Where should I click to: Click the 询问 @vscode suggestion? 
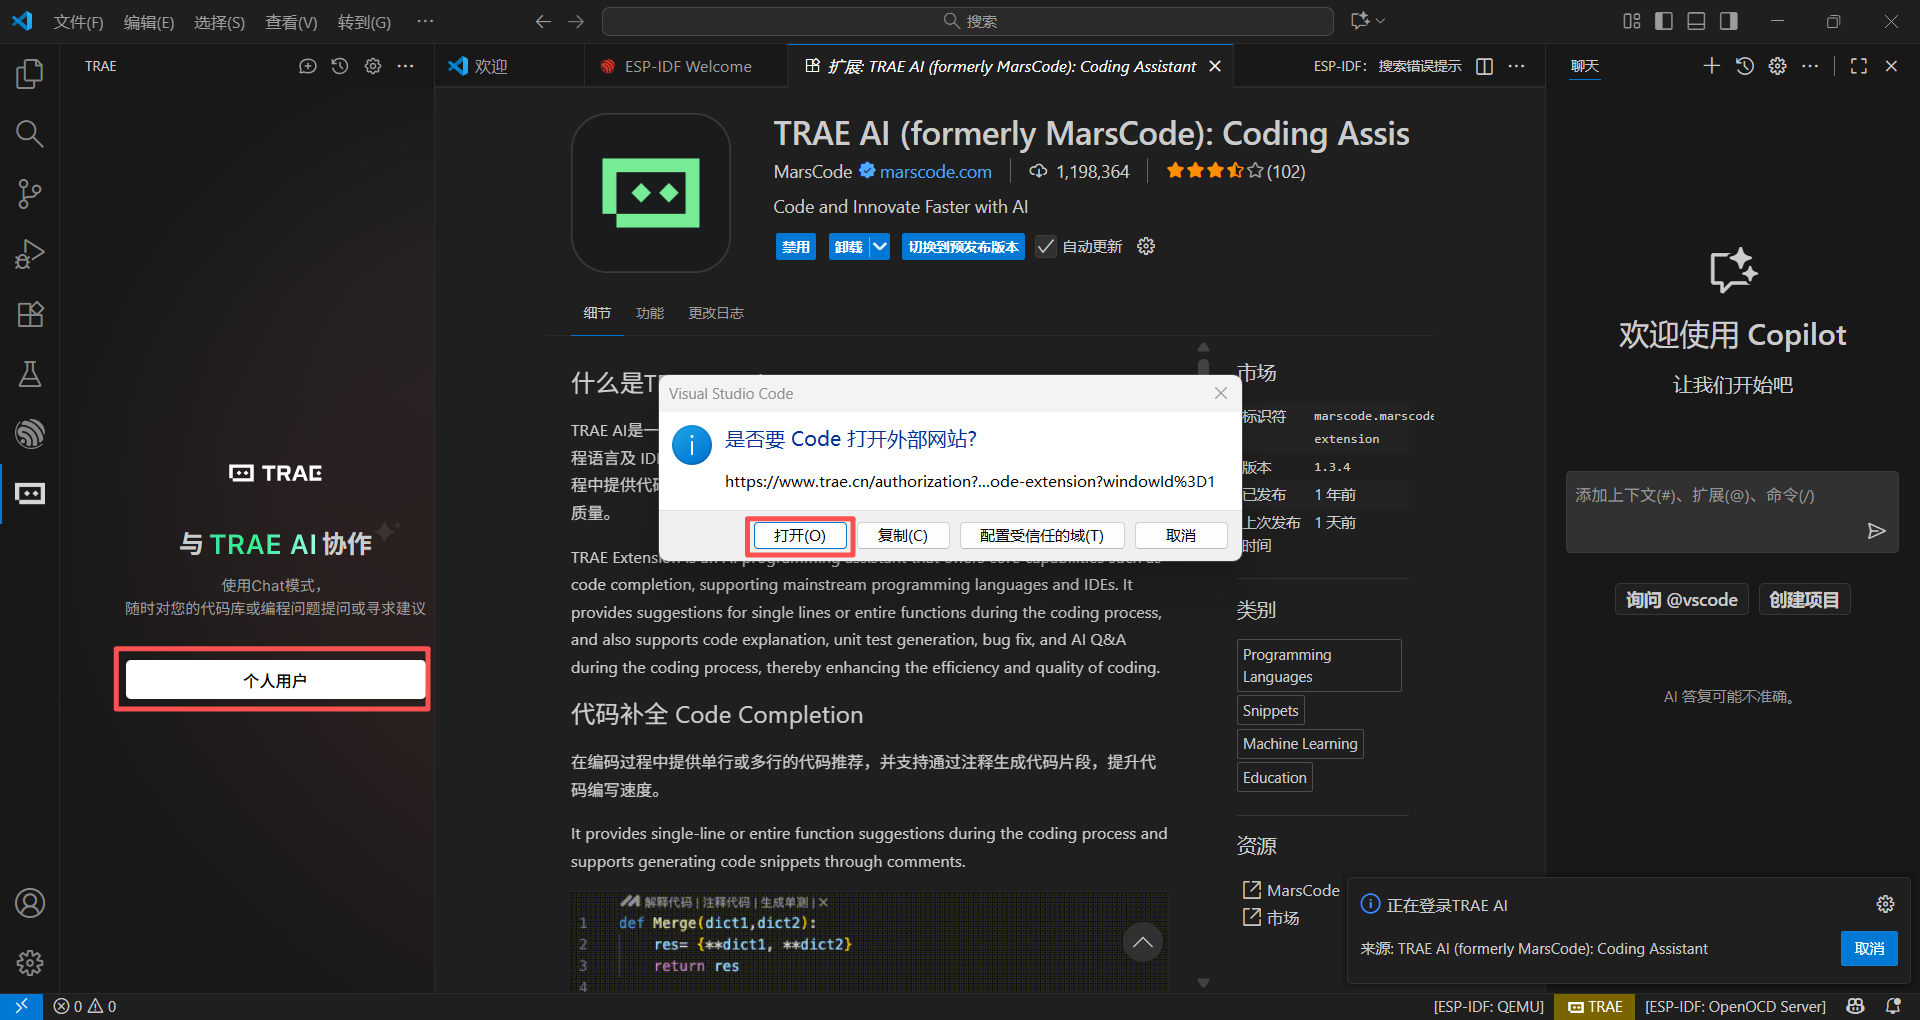[1681, 599]
